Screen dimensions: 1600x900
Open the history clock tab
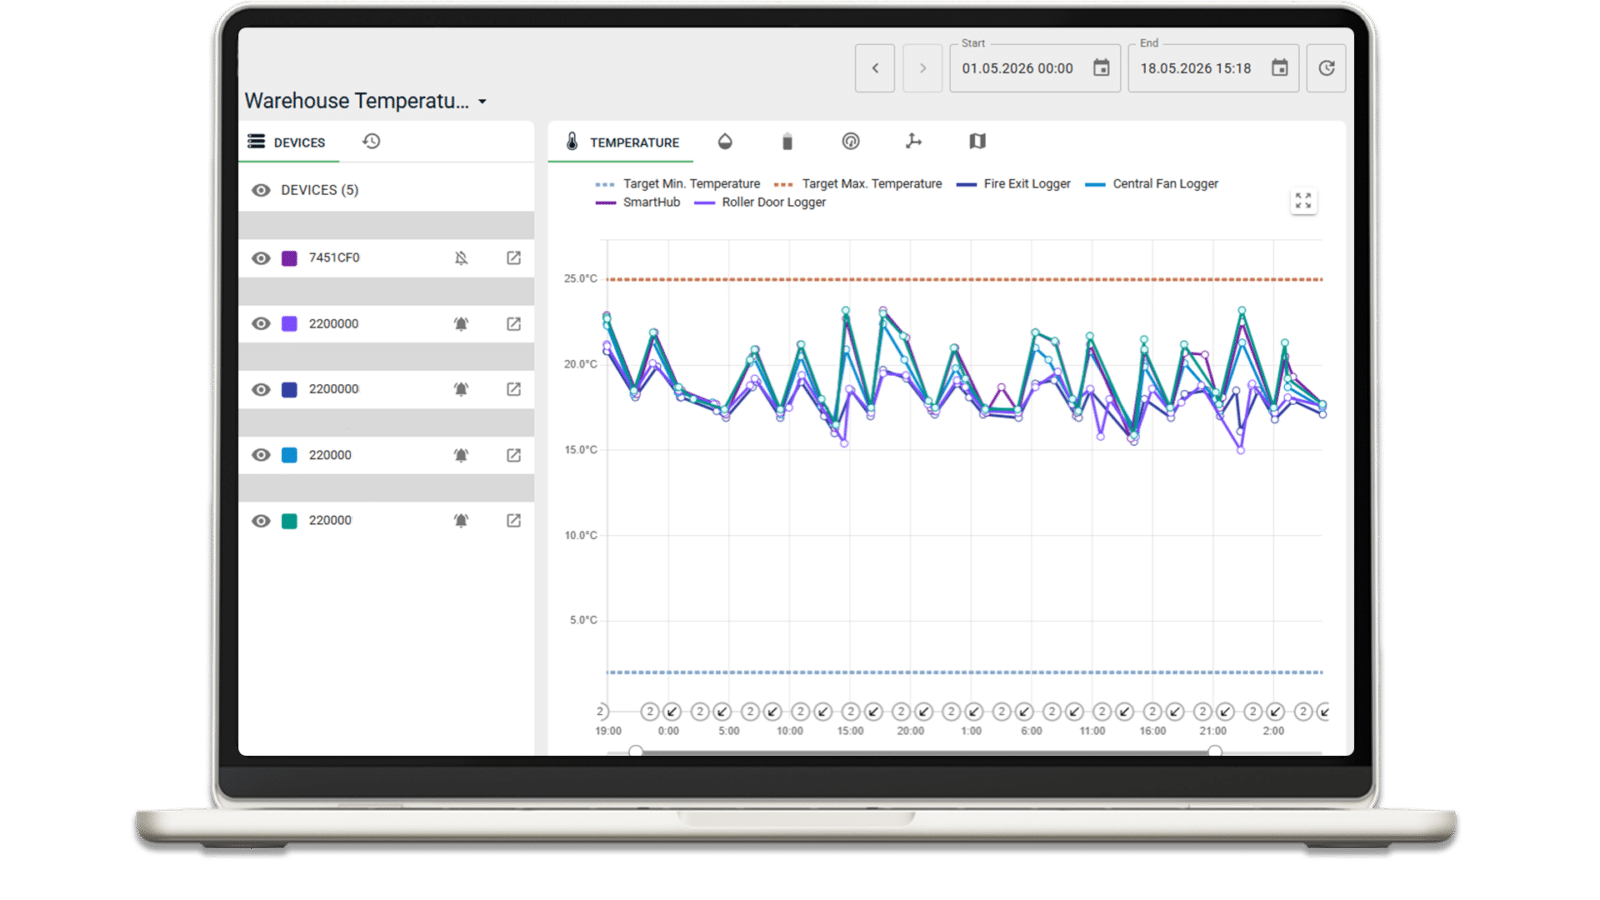[x=371, y=141]
